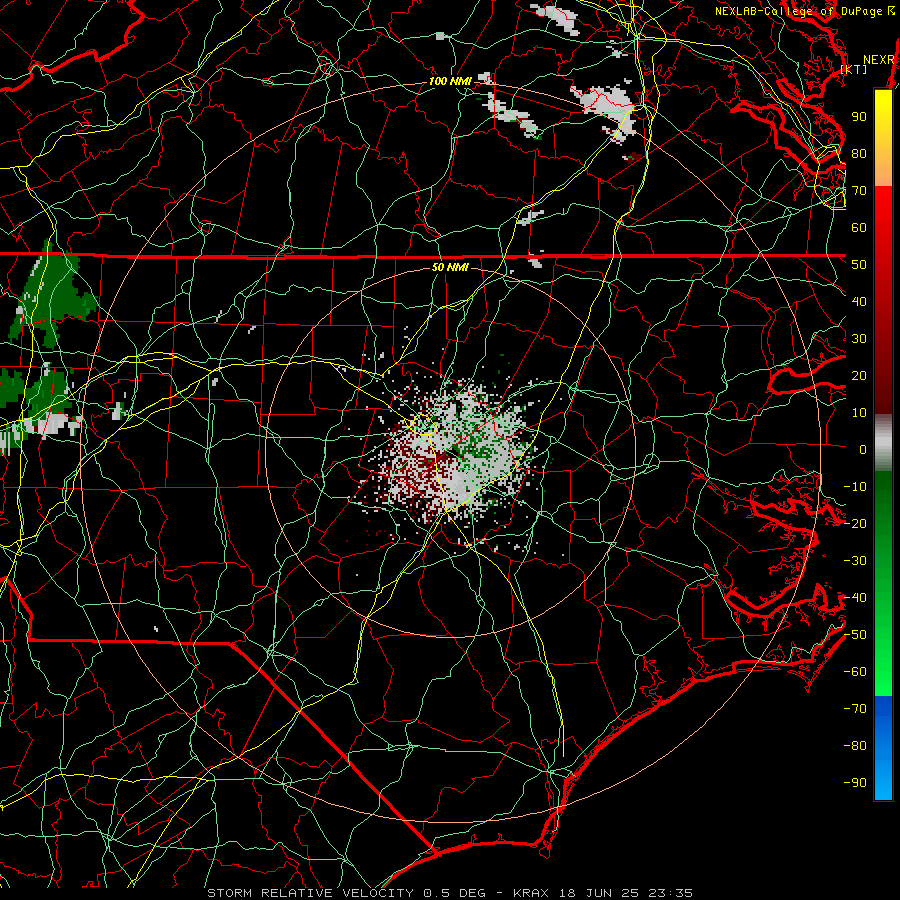Click the positive 30 value on velocity scale
The width and height of the screenshot is (900, 900).
pyautogui.click(x=859, y=339)
